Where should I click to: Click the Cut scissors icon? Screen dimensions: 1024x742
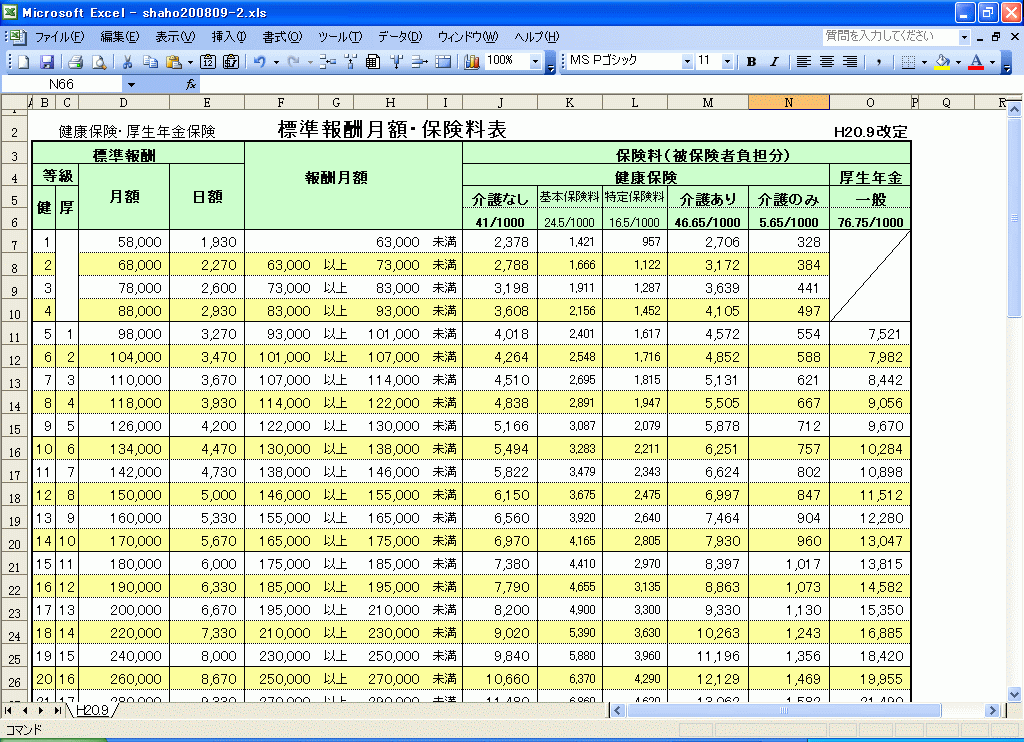tap(128, 62)
